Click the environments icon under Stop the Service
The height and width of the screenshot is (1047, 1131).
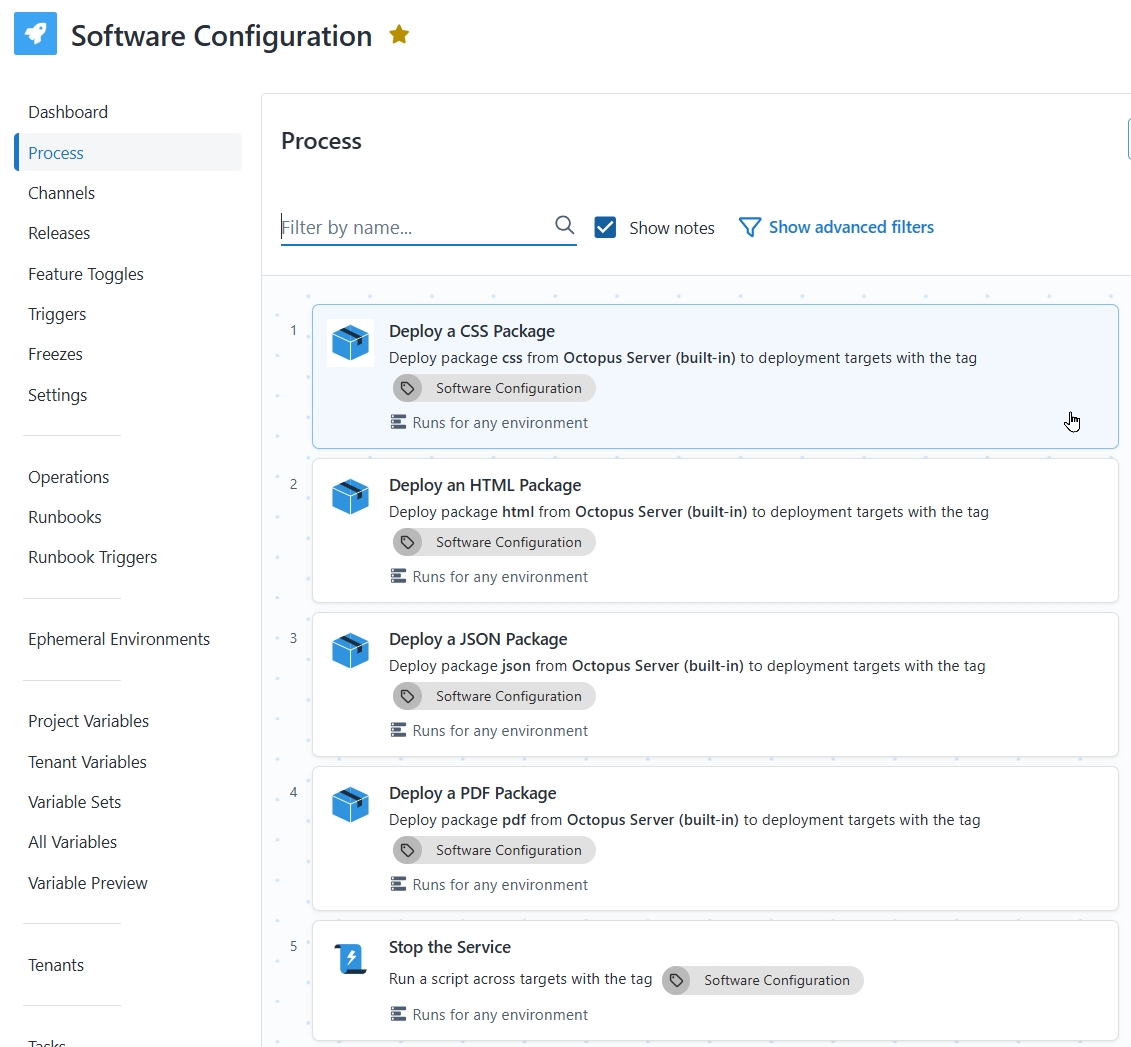398,1014
